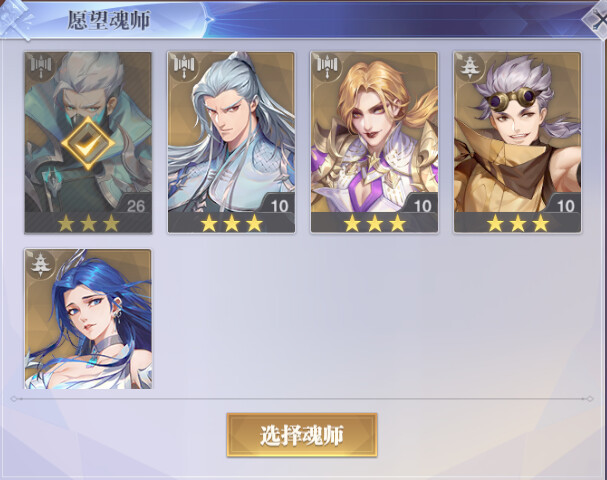The width and height of the screenshot is (607, 480).
Task: Close the 愿望魂师 dialog with X
Action: coord(597,19)
